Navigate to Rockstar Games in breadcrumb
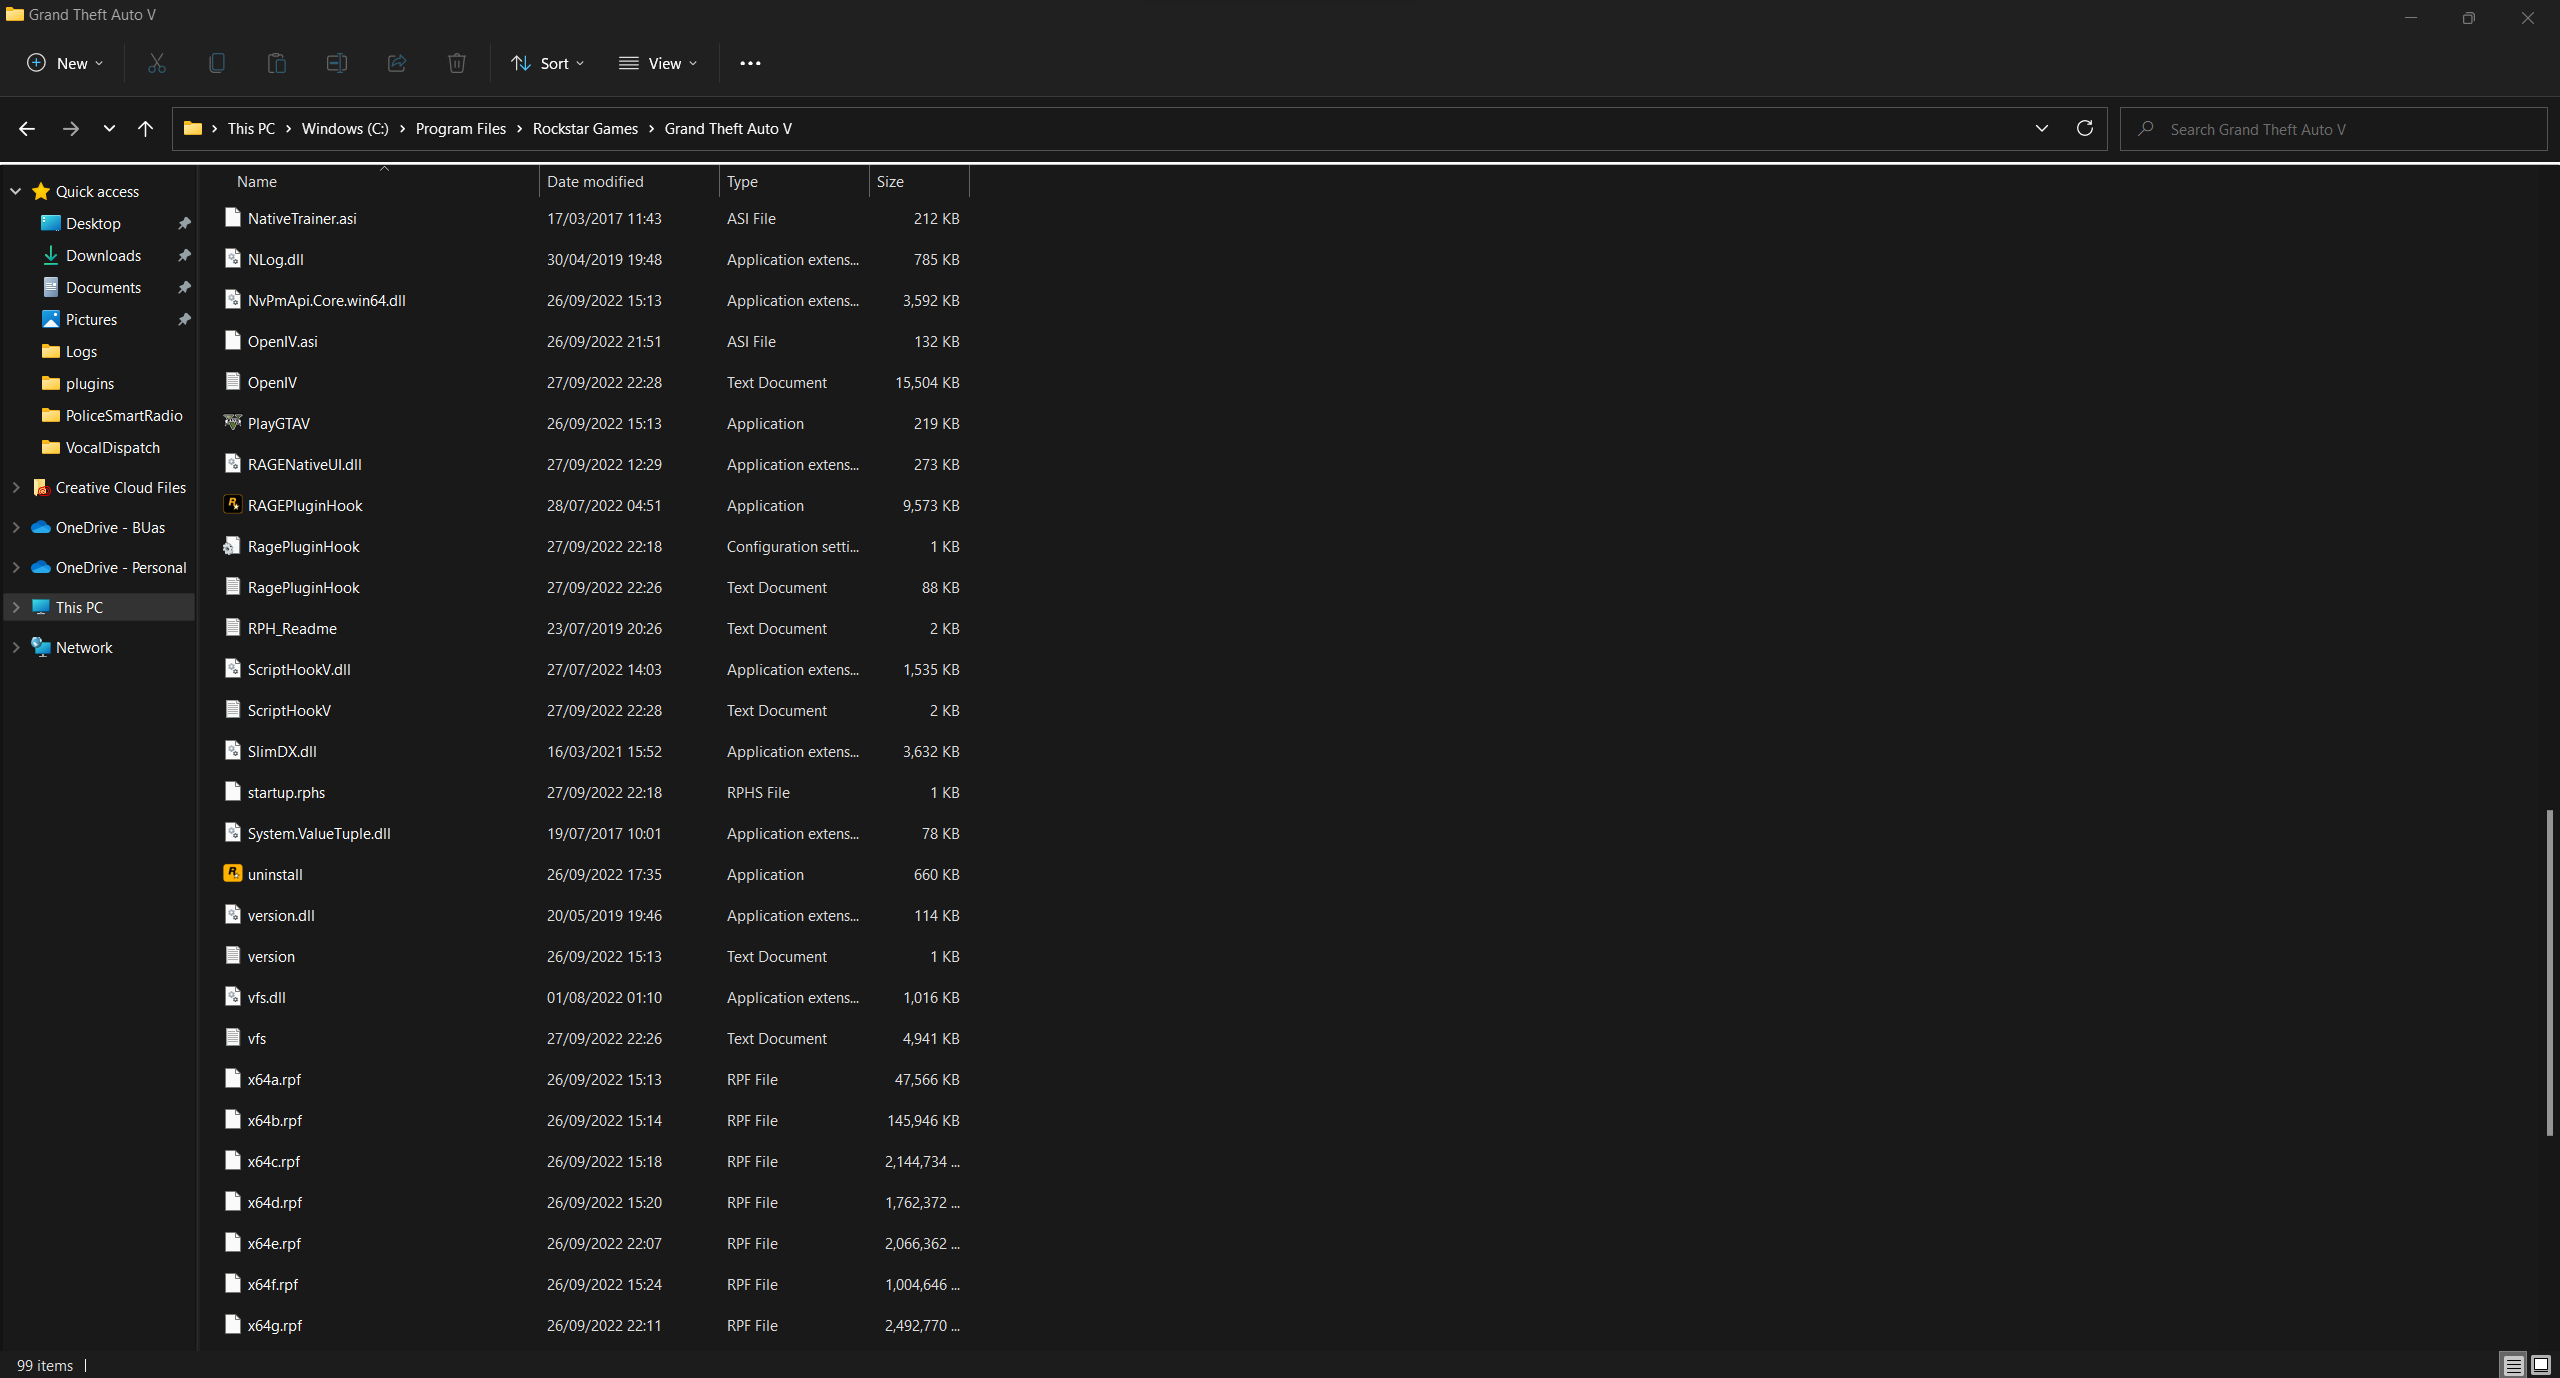 click(x=585, y=128)
